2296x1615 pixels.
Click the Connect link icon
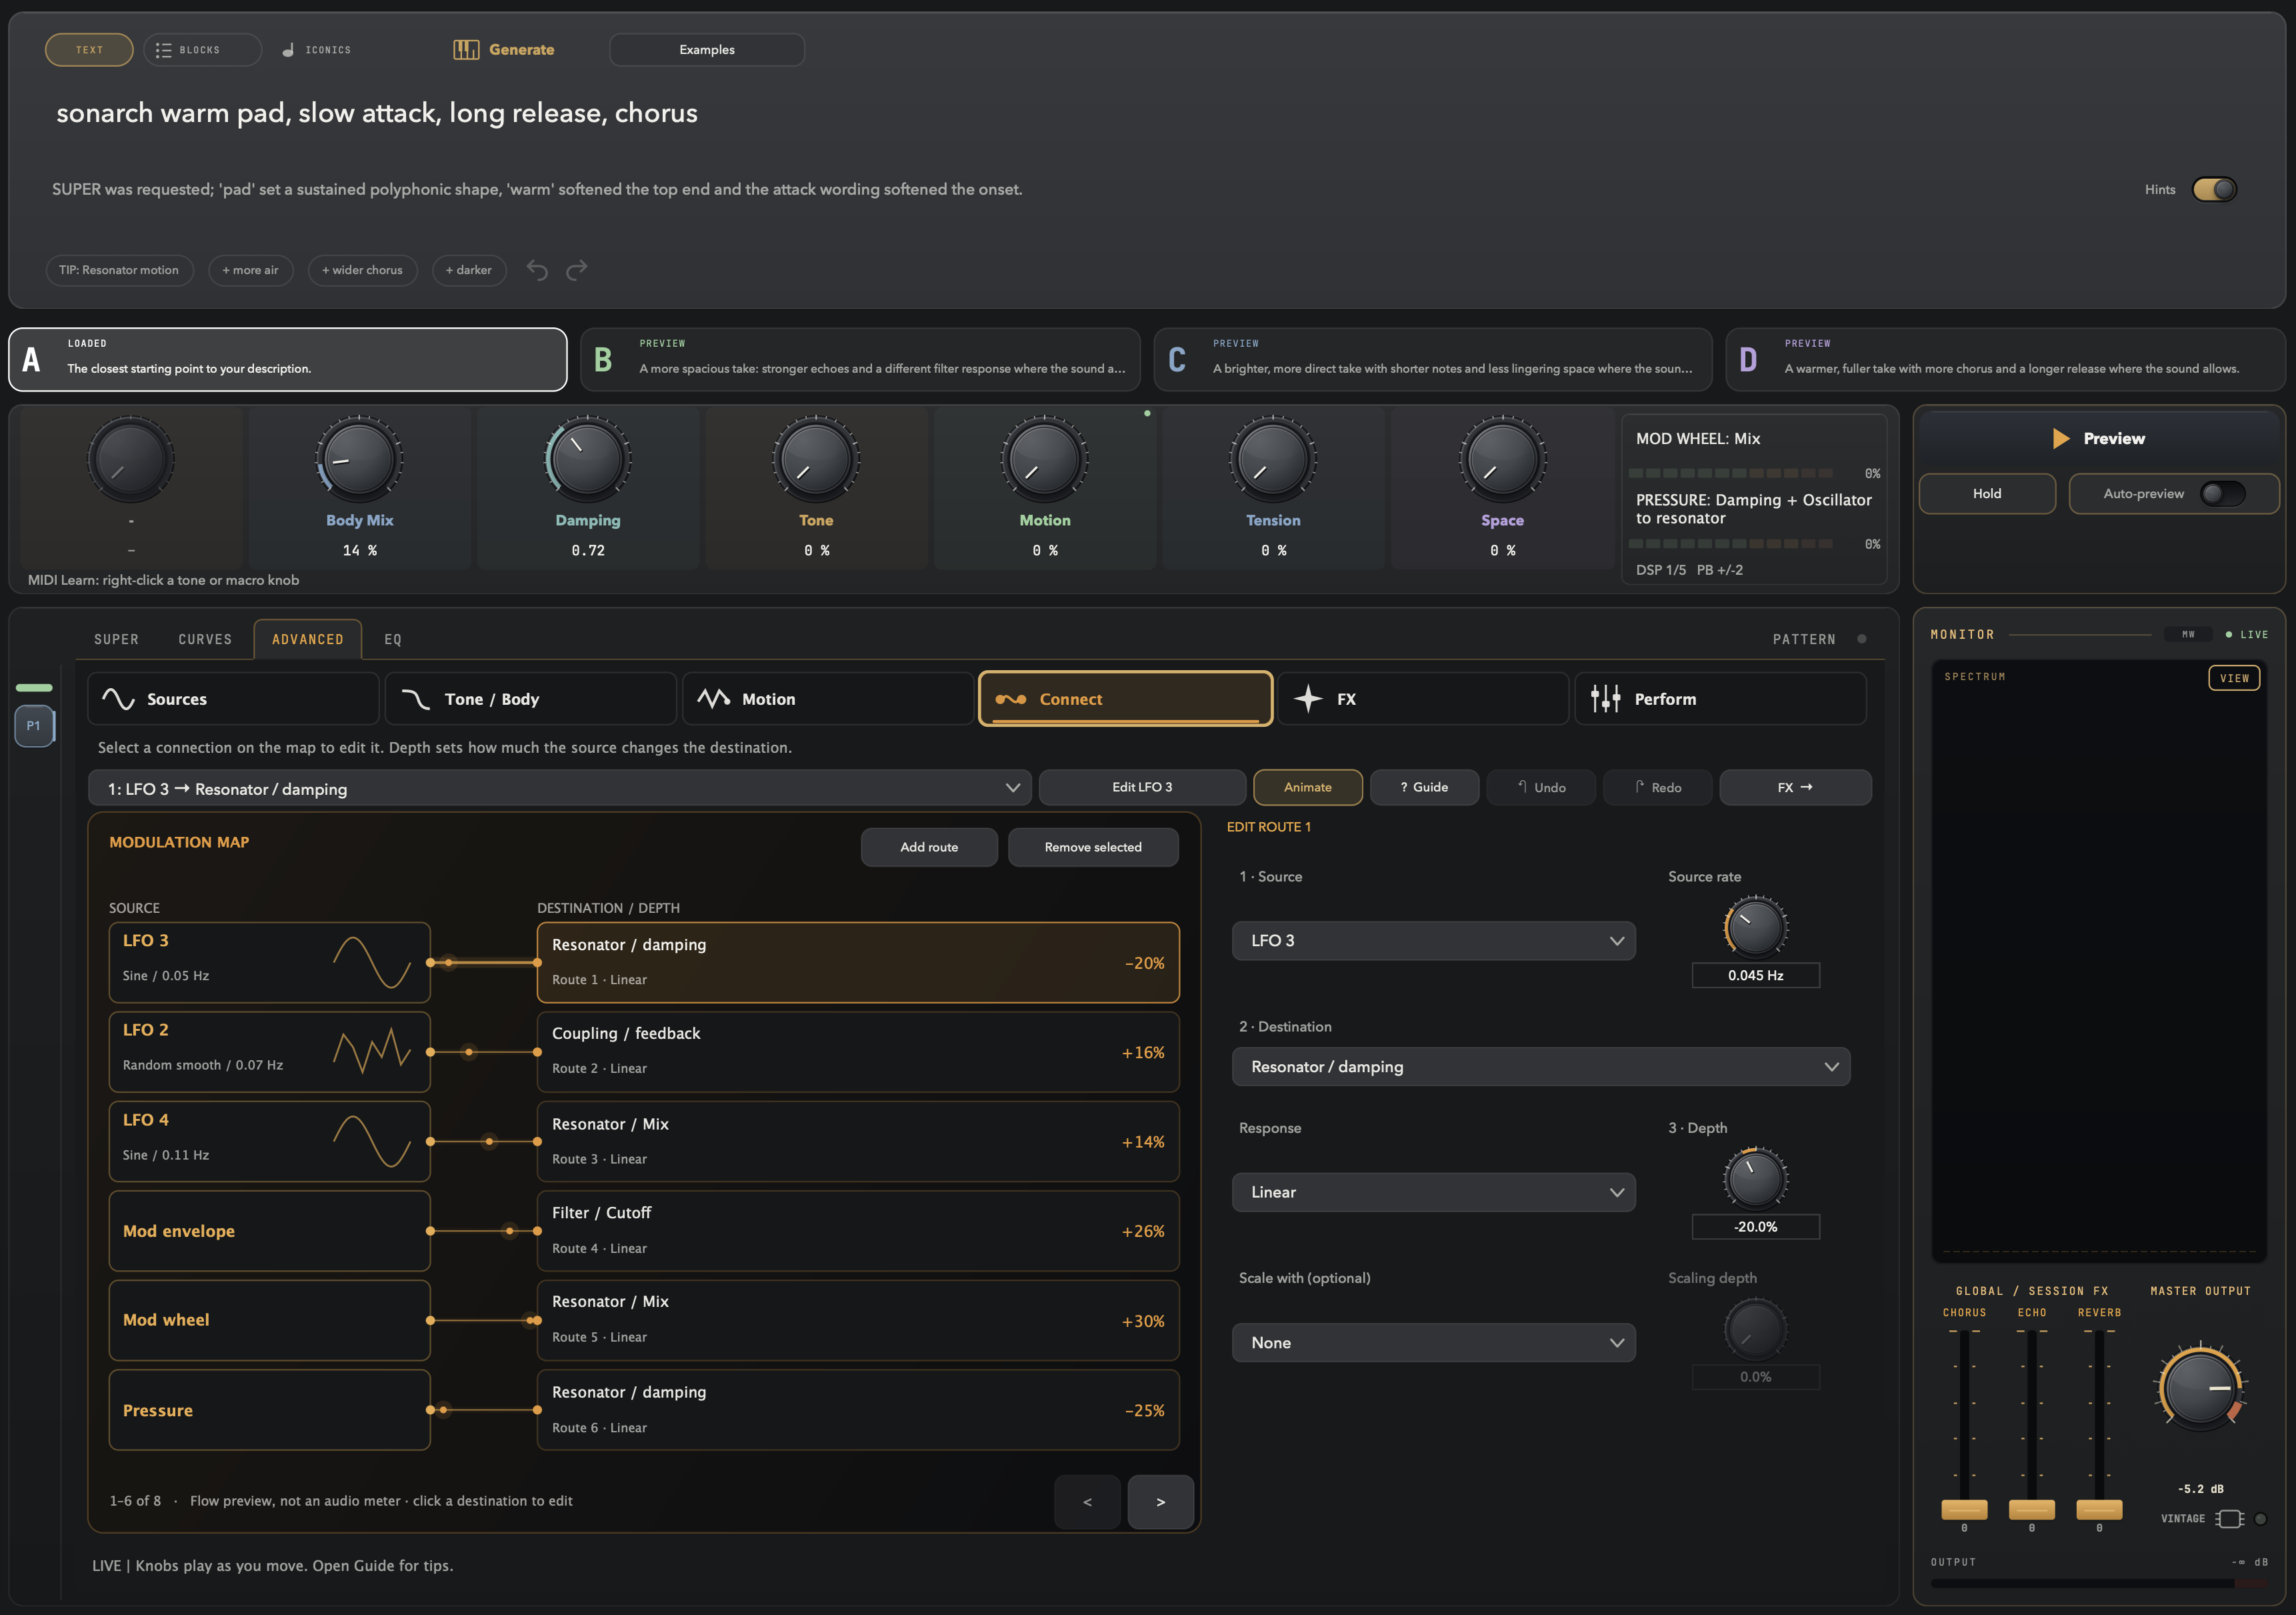tap(1011, 700)
